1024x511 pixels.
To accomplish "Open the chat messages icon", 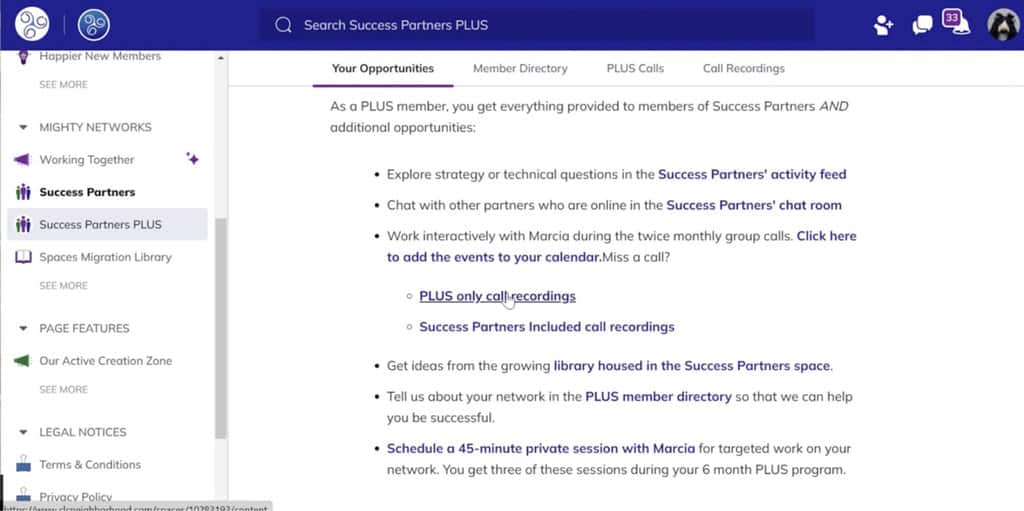I will [922, 25].
